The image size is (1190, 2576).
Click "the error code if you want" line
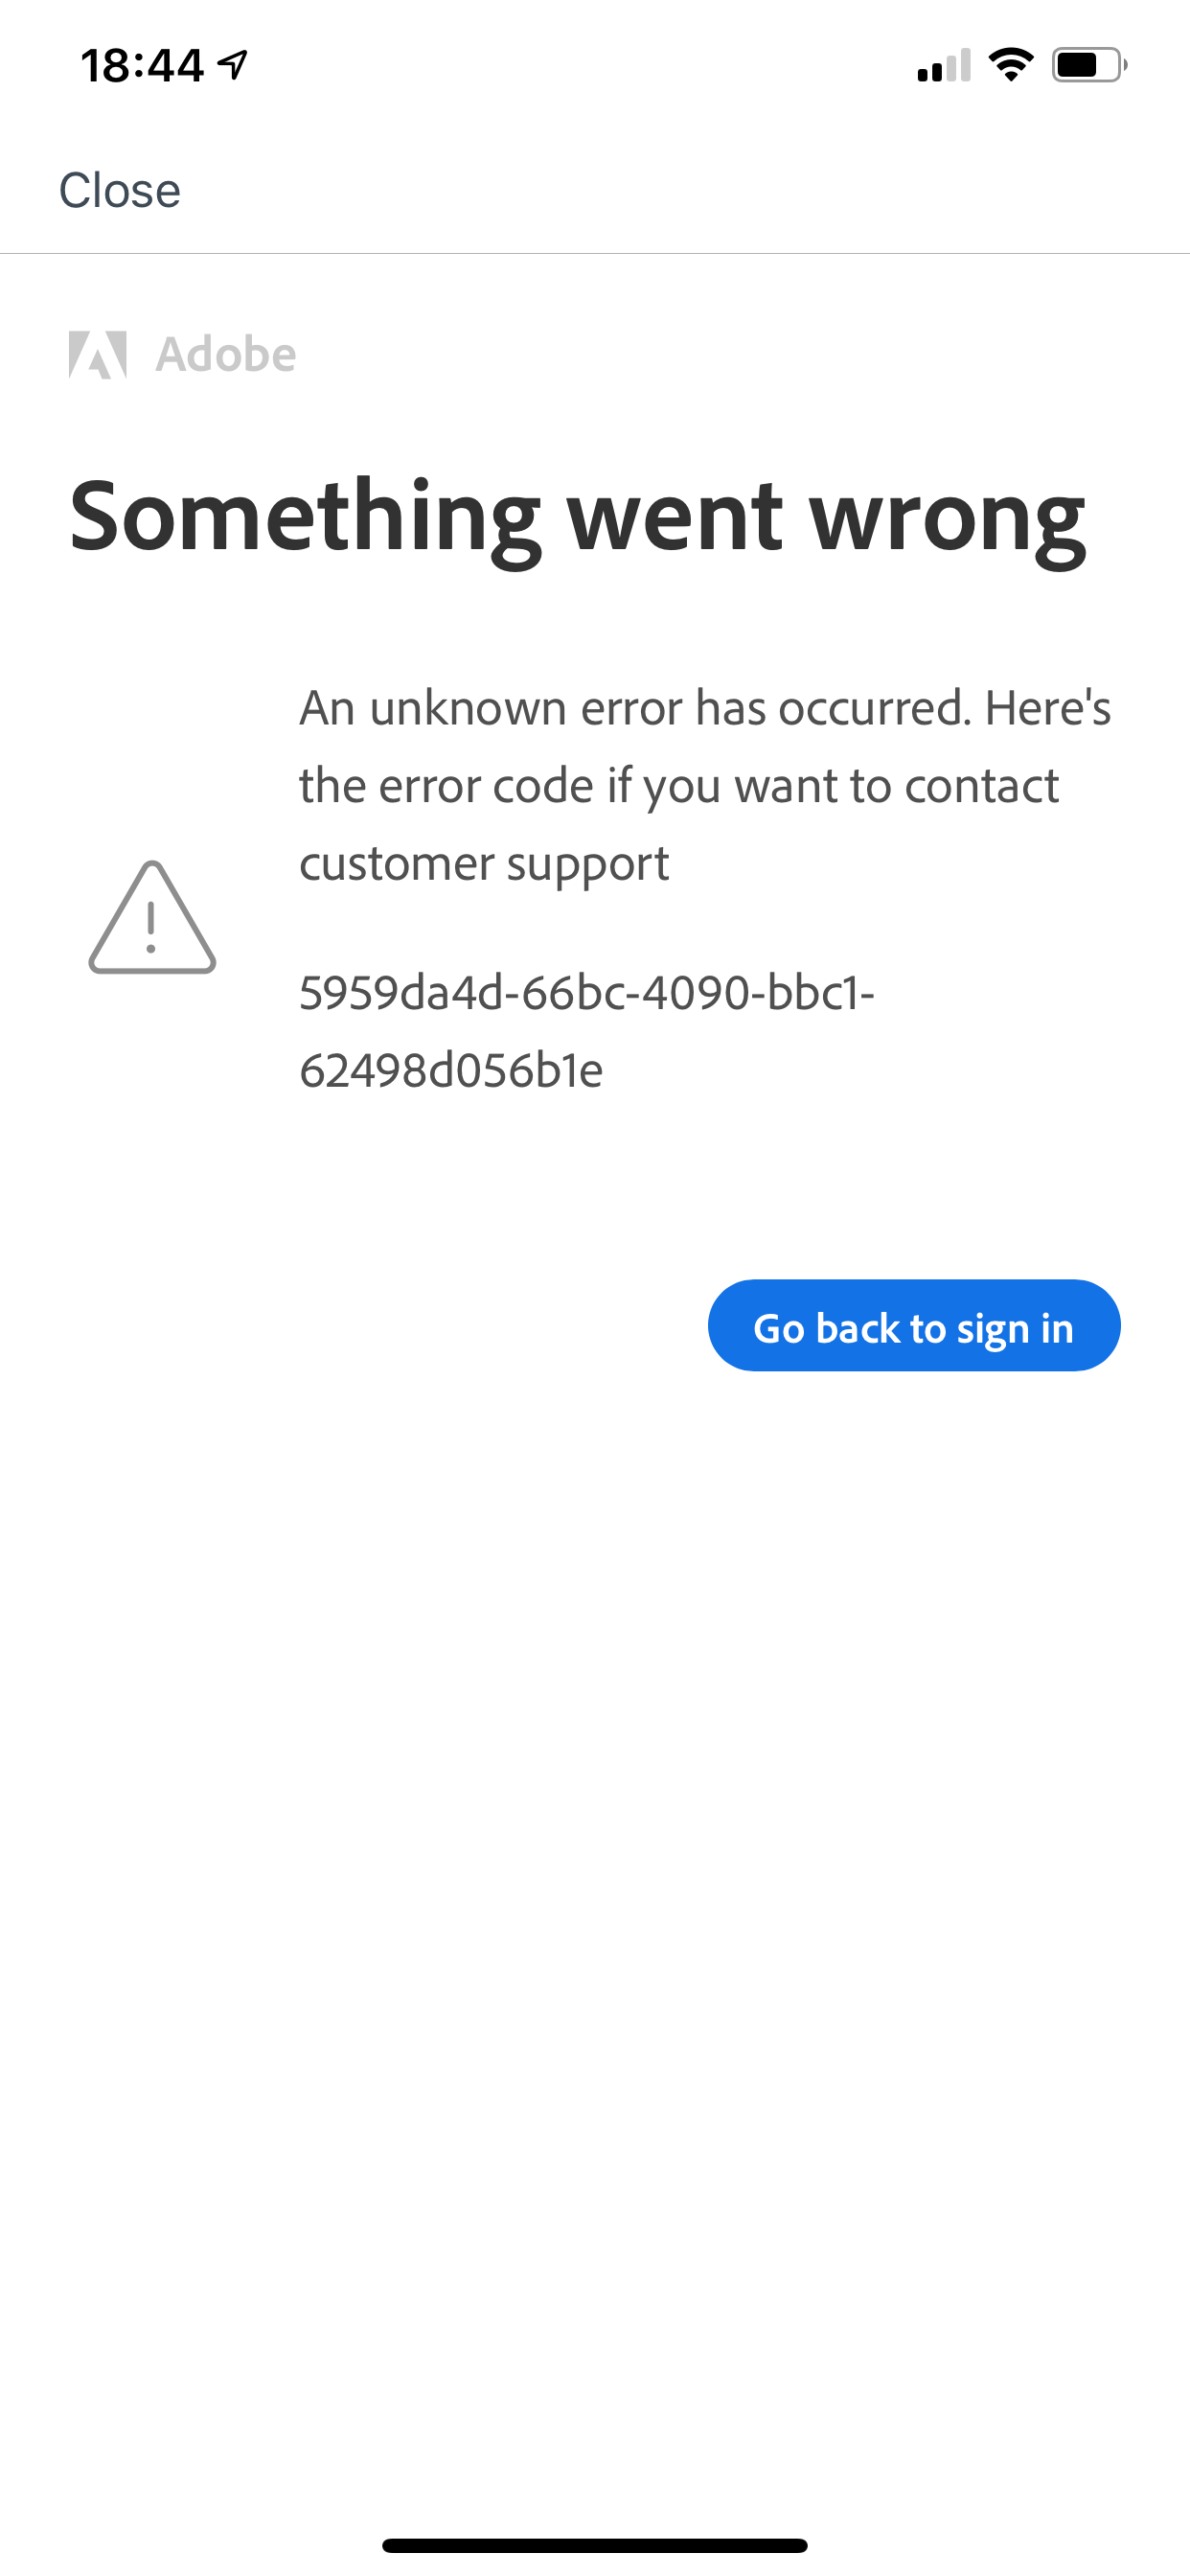pos(678,786)
